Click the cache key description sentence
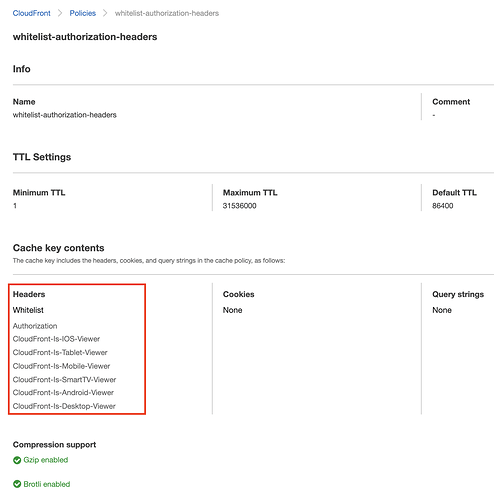The height and width of the screenshot is (500, 494). point(149,261)
